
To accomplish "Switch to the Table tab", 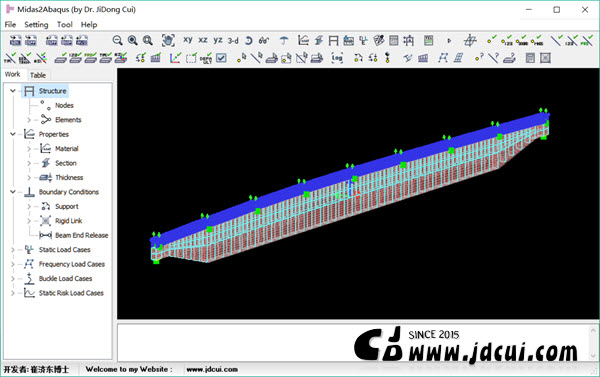I will click(x=38, y=75).
